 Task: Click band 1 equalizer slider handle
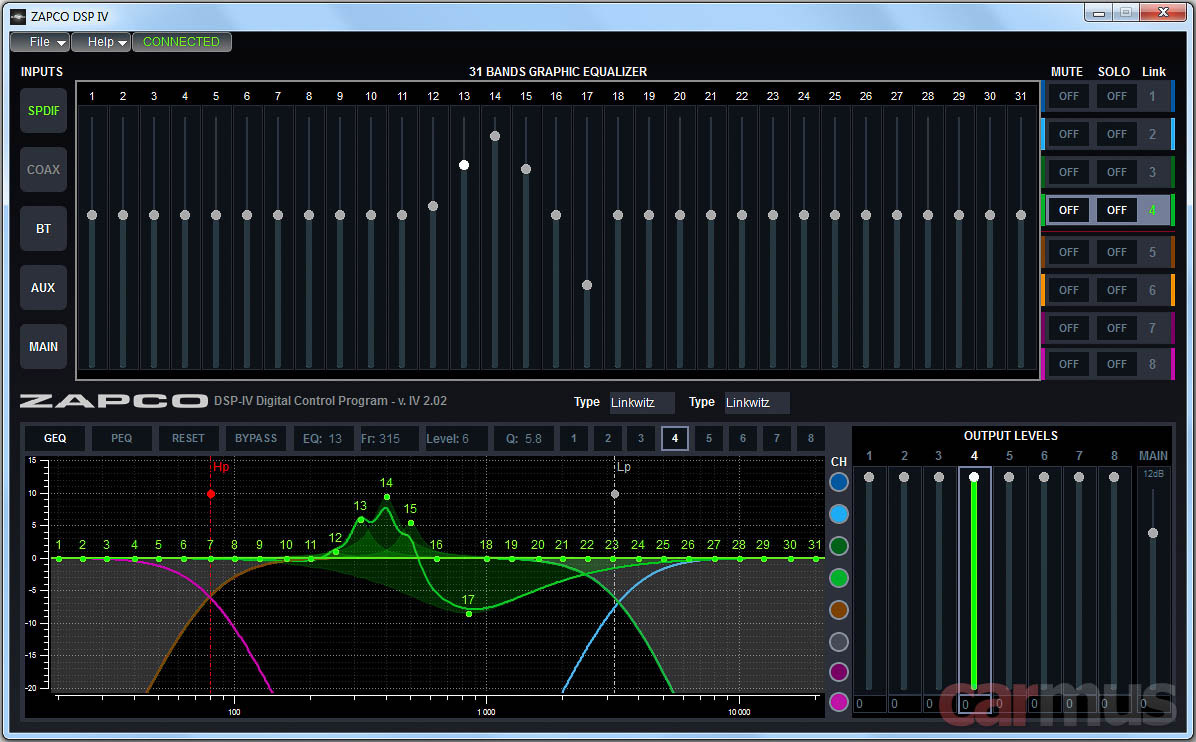(x=92, y=215)
